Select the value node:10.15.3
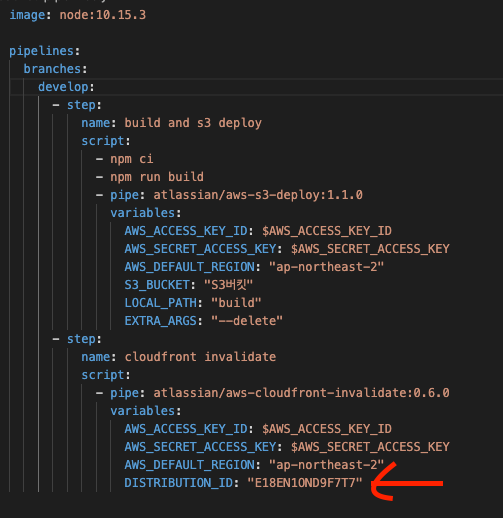The height and width of the screenshot is (518, 503). [103, 15]
